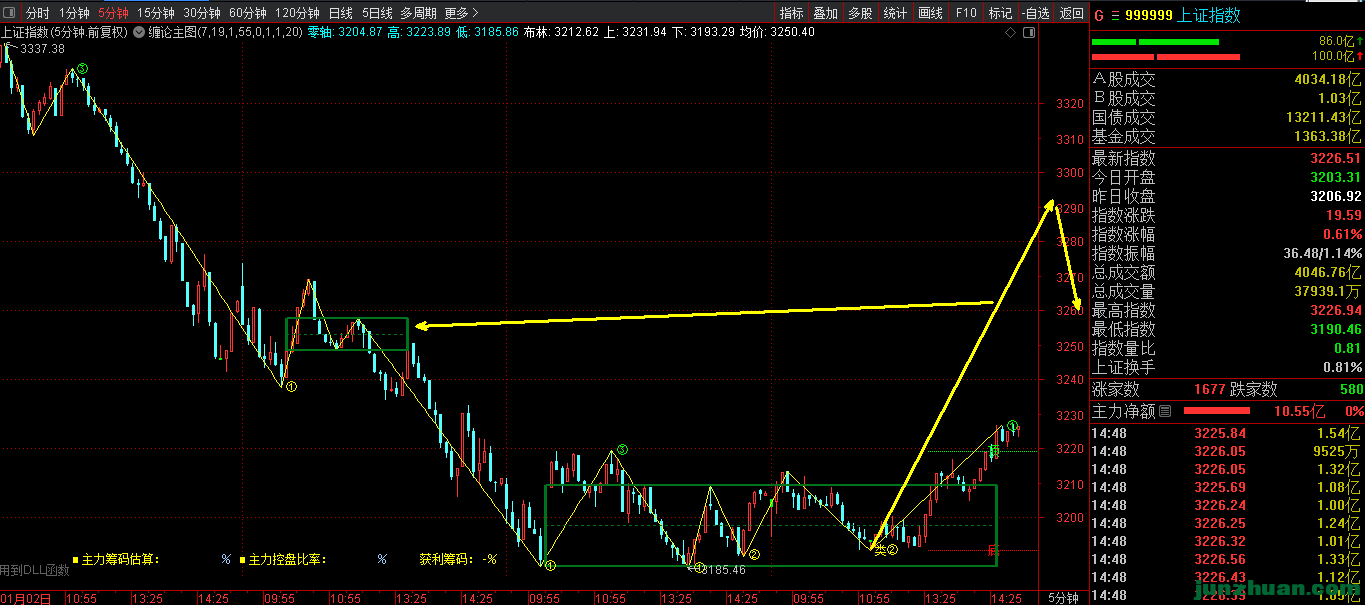Click the 主力净额 value 10.55亿
The height and width of the screenshot is (605, 1365).
[x=1298, y=410]
